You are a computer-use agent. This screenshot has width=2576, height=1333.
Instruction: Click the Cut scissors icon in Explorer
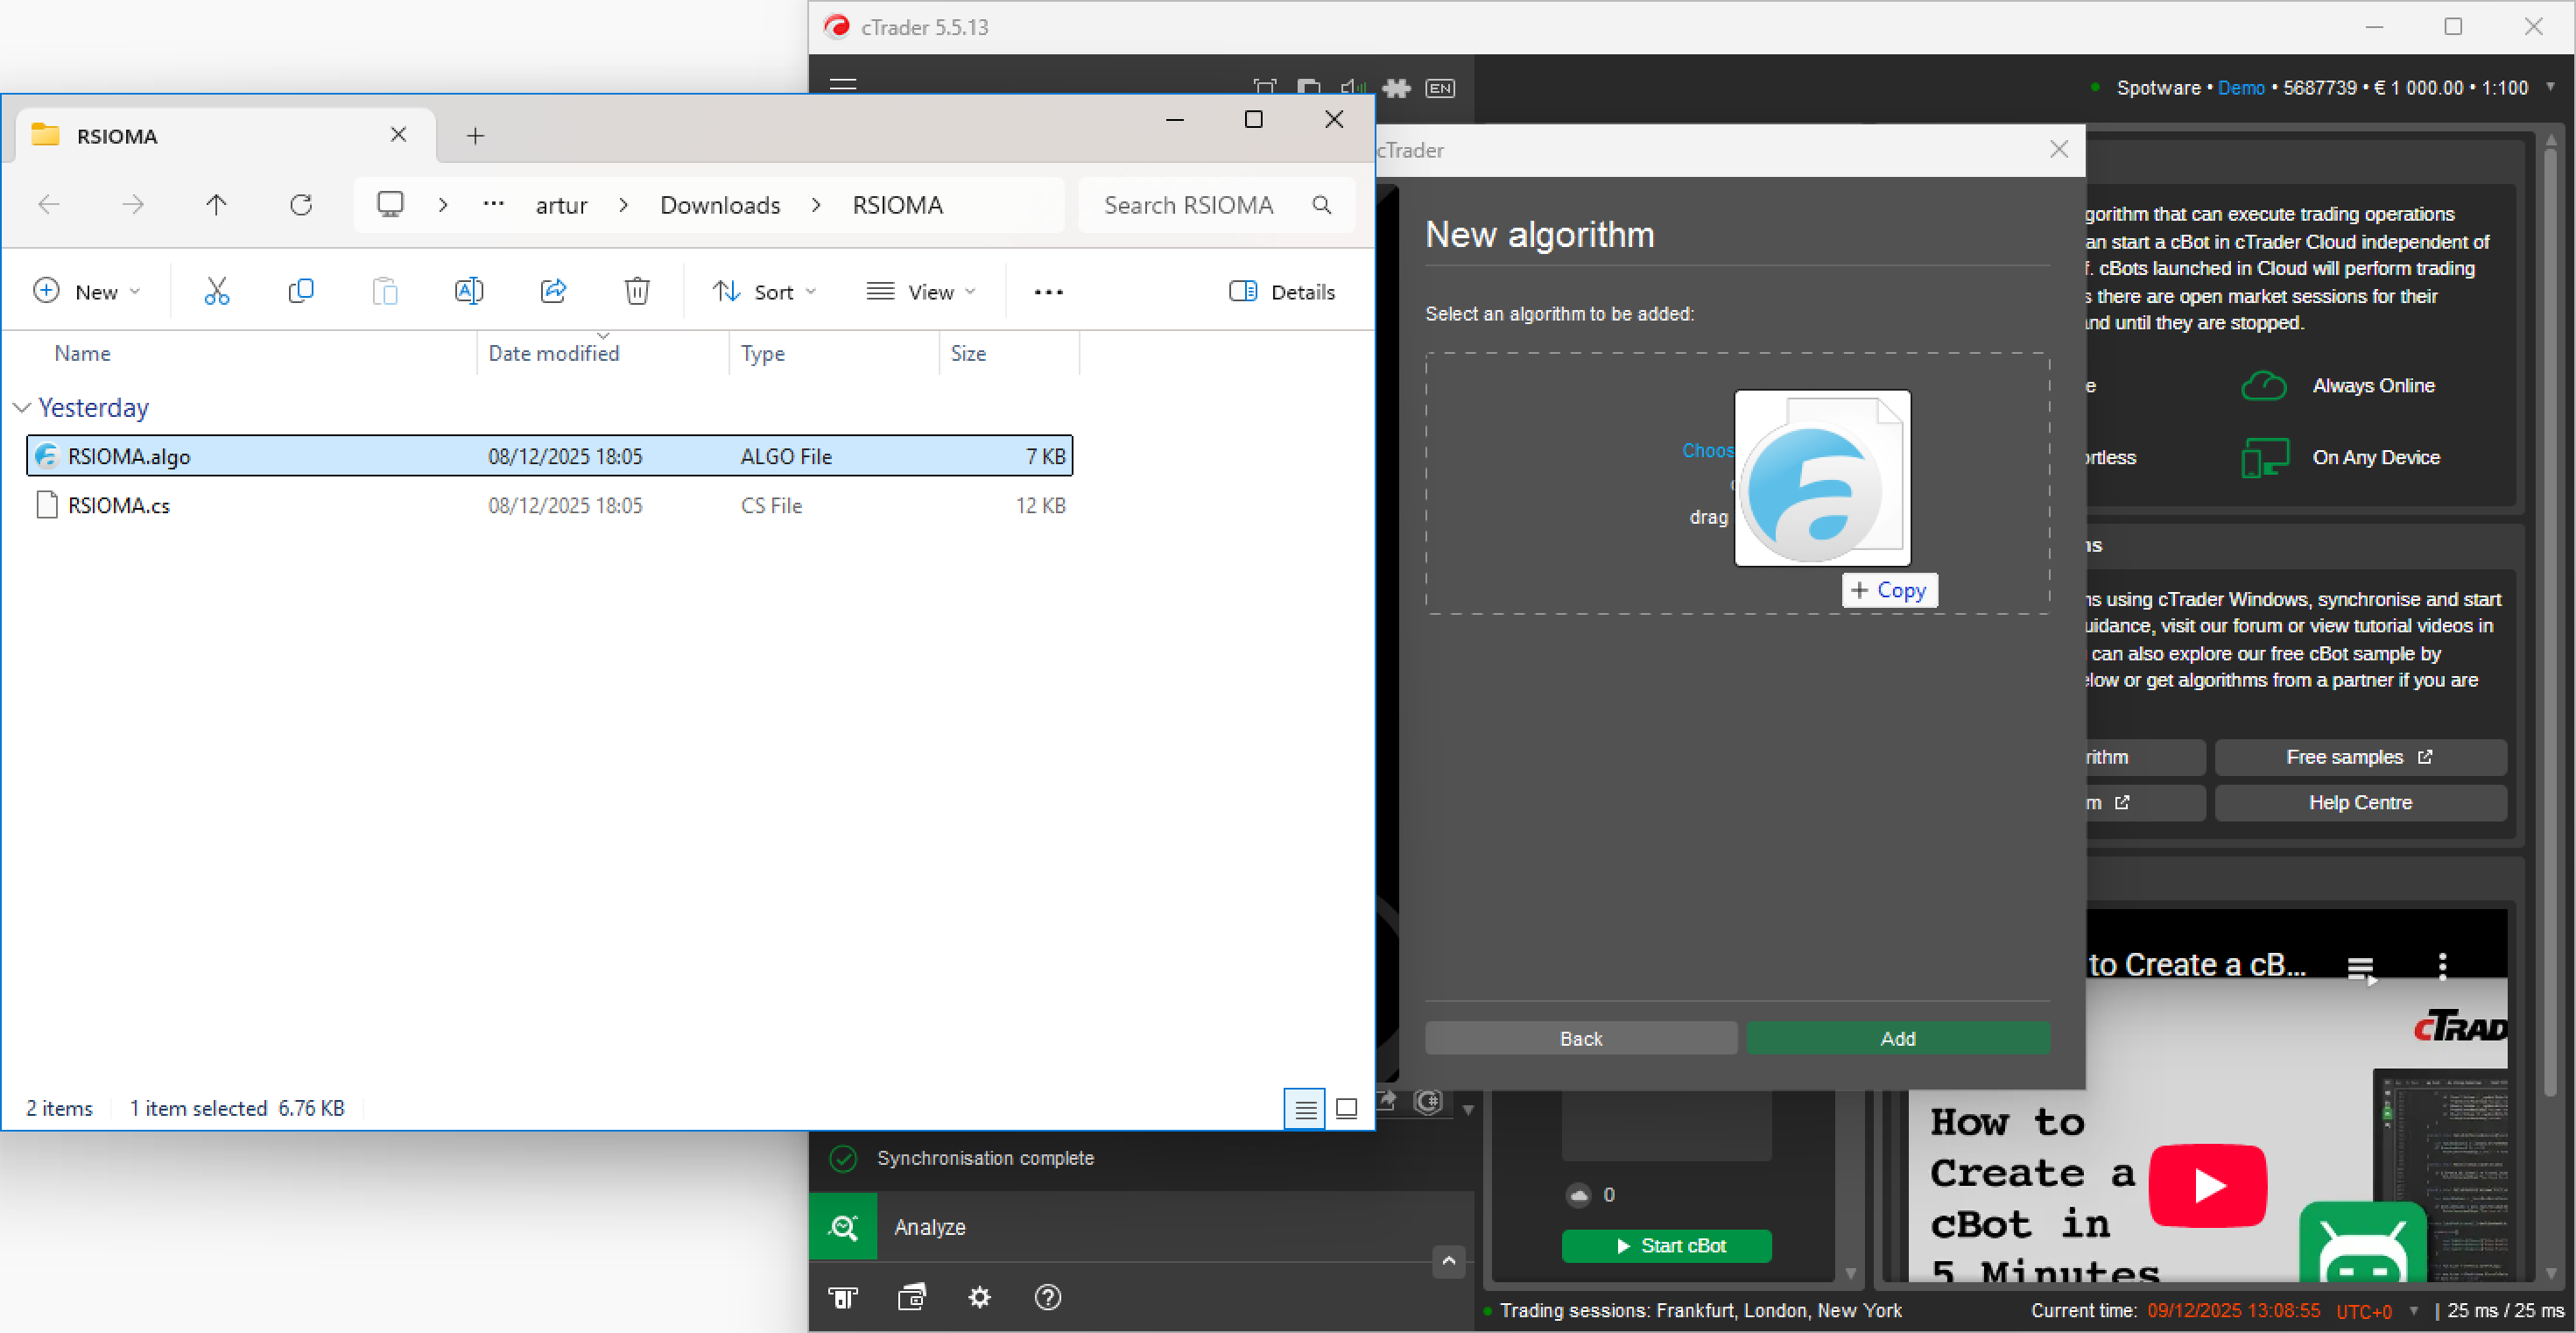click(216, 291)
